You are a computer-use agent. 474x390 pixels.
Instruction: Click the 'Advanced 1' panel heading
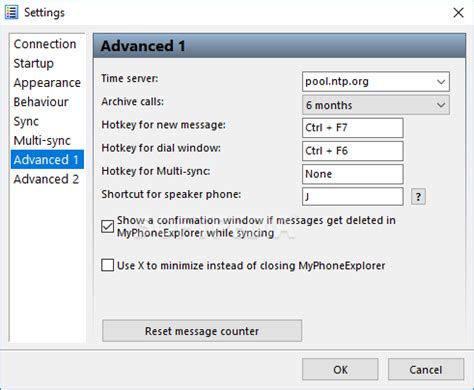coord(143,46)
